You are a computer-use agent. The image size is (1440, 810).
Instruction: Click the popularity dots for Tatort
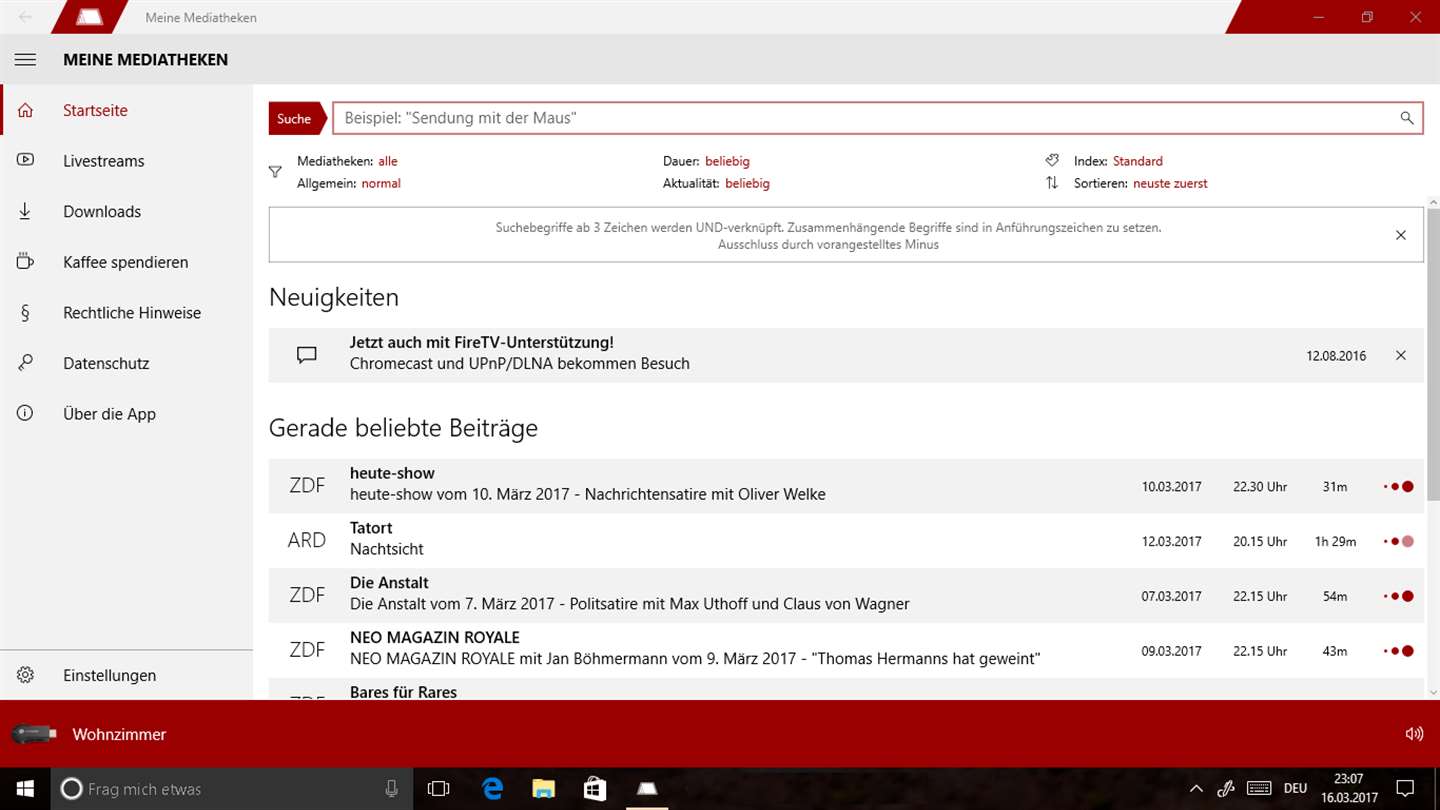coord(1398,542)
